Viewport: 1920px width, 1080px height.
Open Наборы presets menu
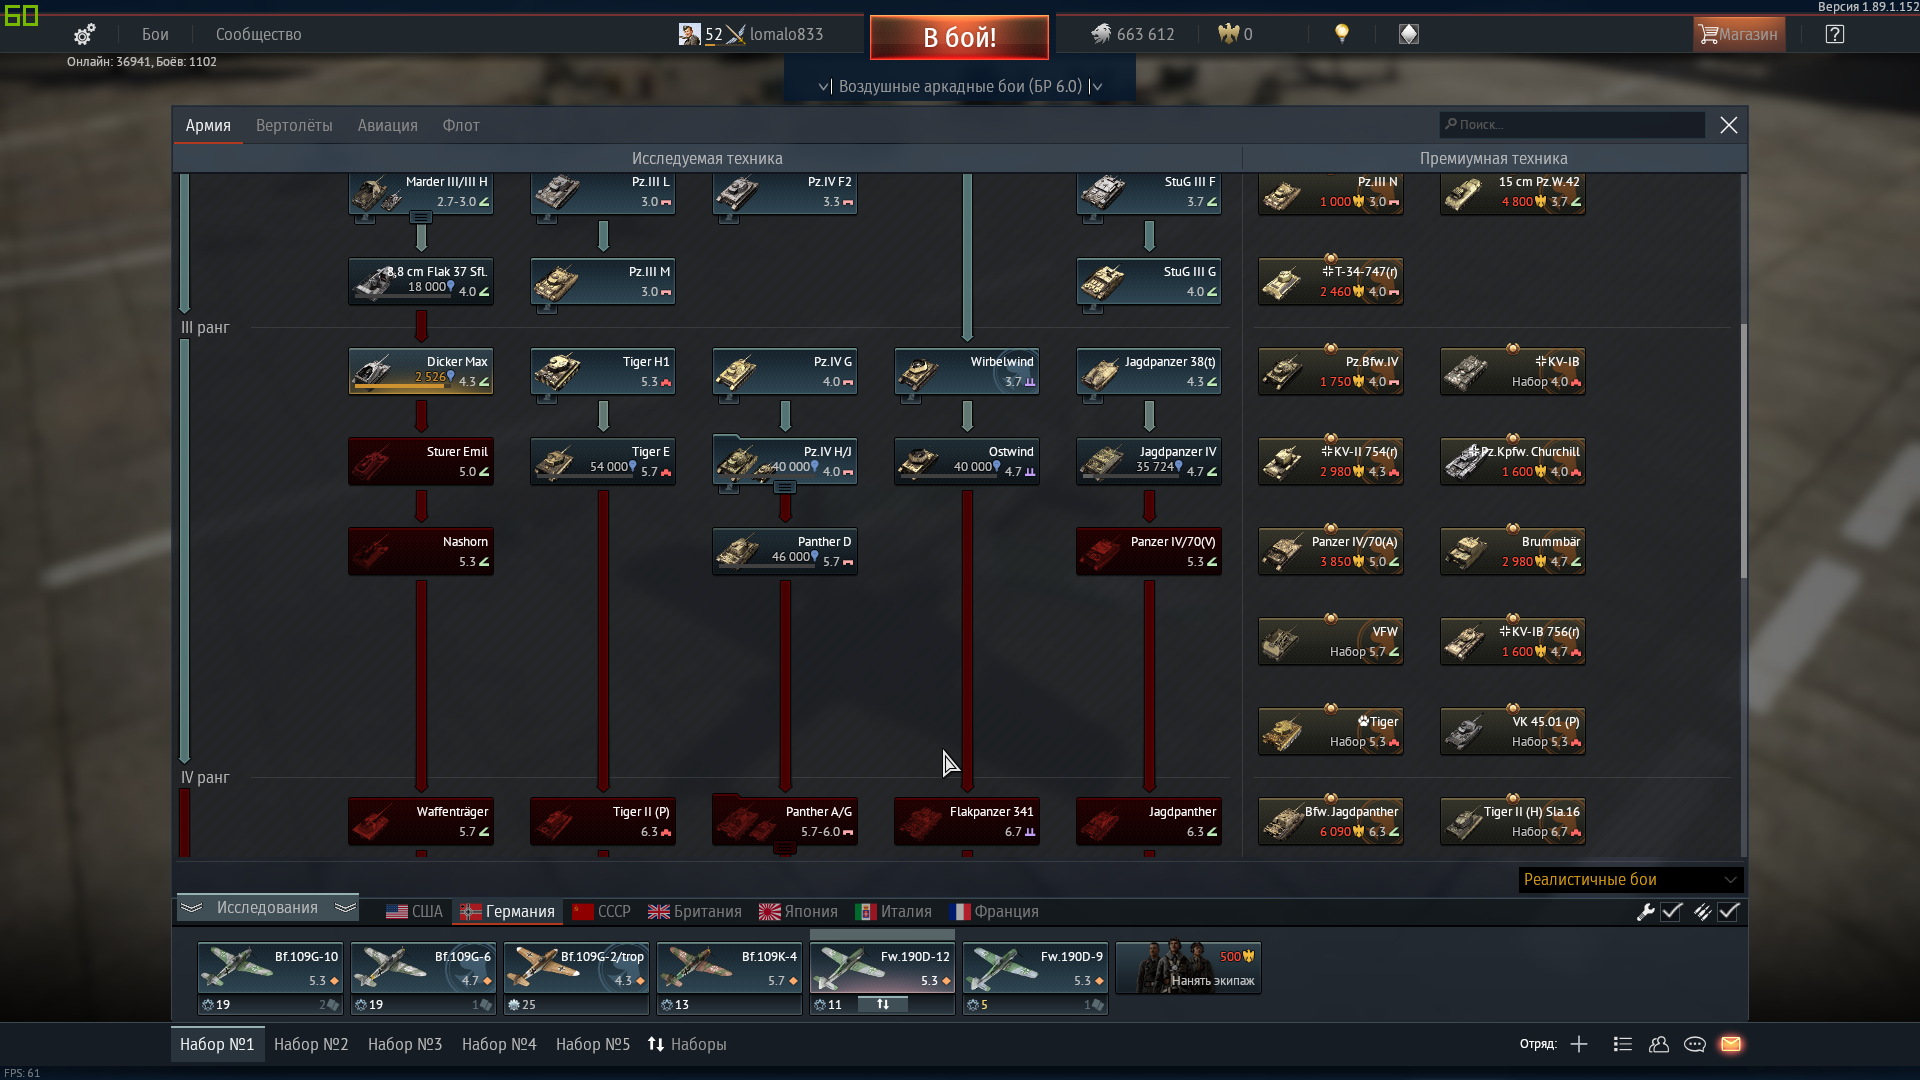click(687, 1044)
